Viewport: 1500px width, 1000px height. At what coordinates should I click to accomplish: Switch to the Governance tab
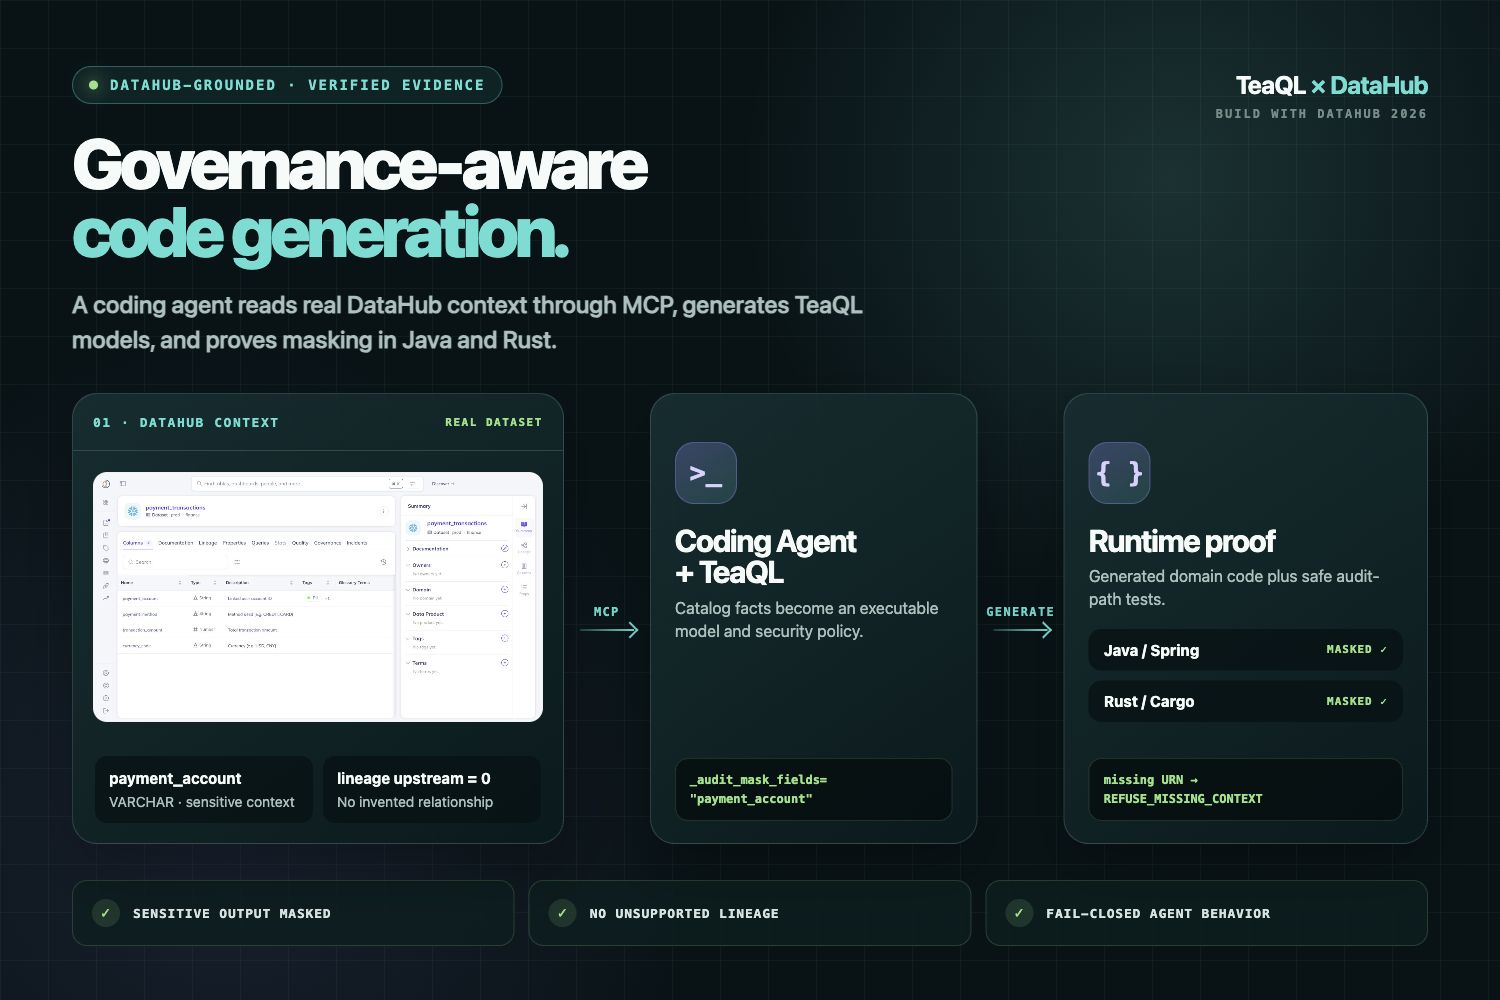(328, 543)
